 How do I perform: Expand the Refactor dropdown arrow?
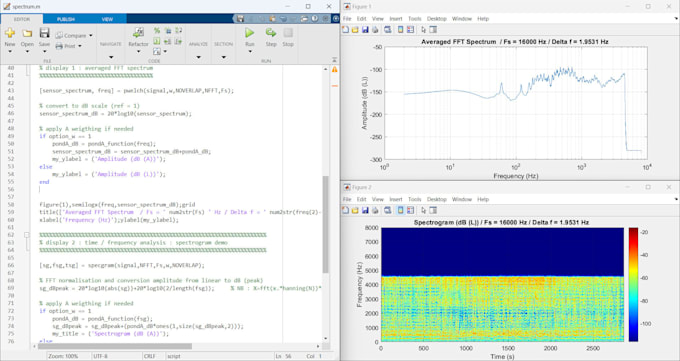click(x=138, y=52)
